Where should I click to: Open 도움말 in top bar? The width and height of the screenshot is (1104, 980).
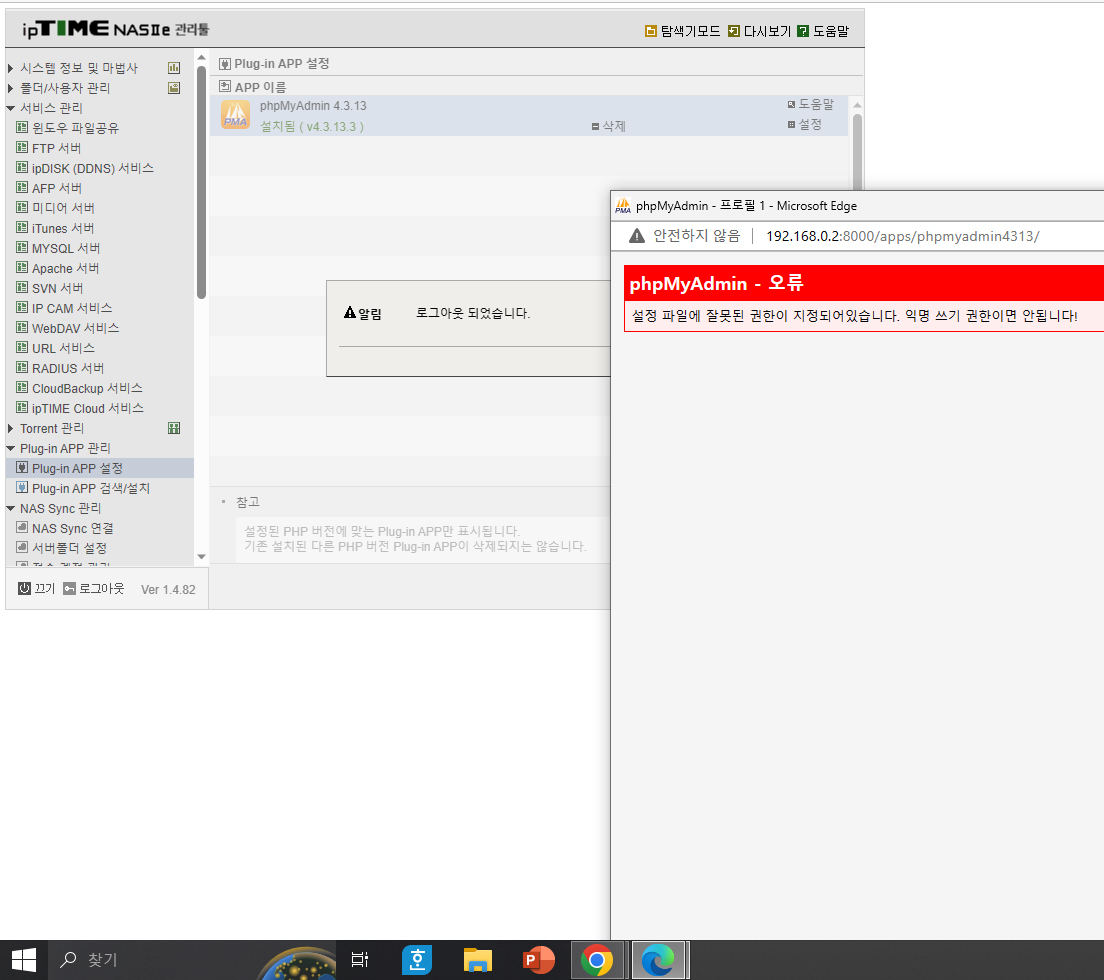[823, 32]
